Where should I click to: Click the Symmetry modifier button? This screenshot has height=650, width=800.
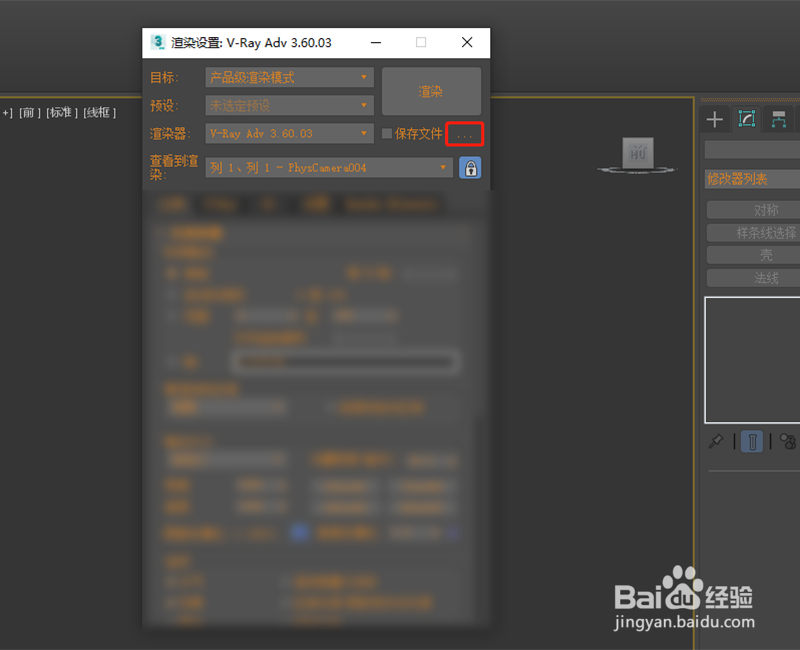point(754,210)
